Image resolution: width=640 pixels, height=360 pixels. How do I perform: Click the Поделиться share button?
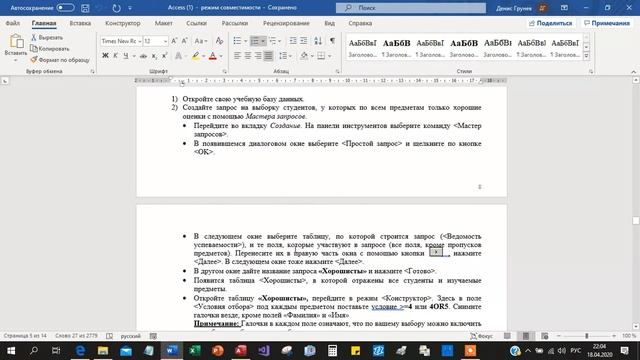pos(550,23)
